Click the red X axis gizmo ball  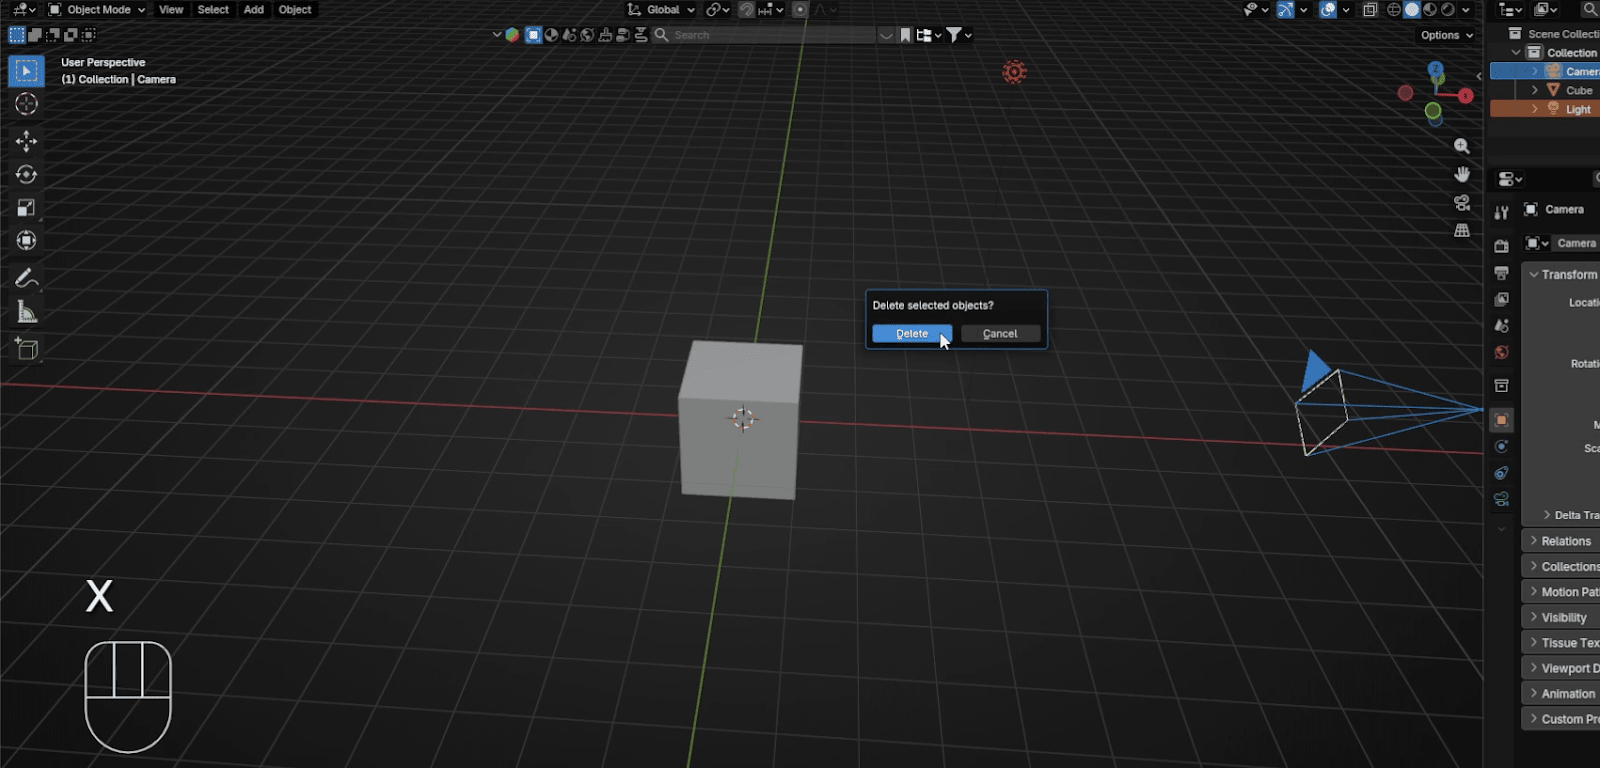point(1465,96)
